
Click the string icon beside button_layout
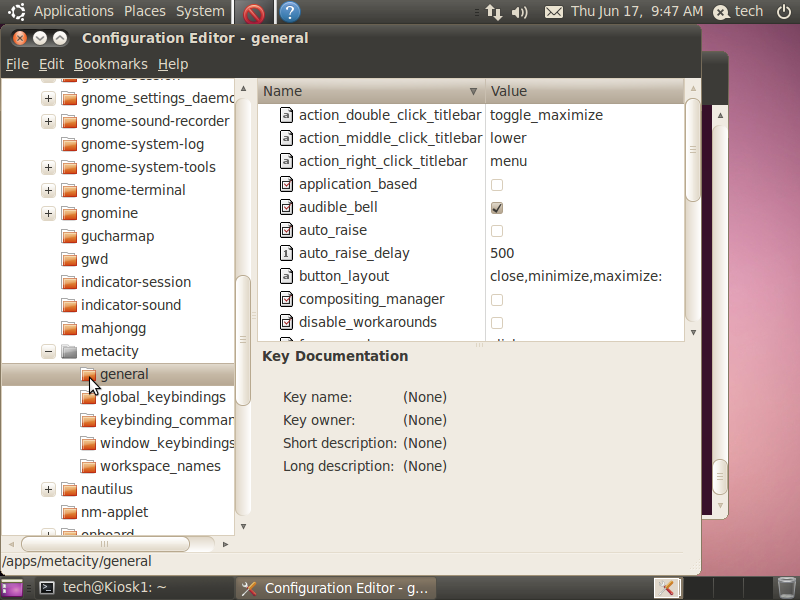point(286,276)
